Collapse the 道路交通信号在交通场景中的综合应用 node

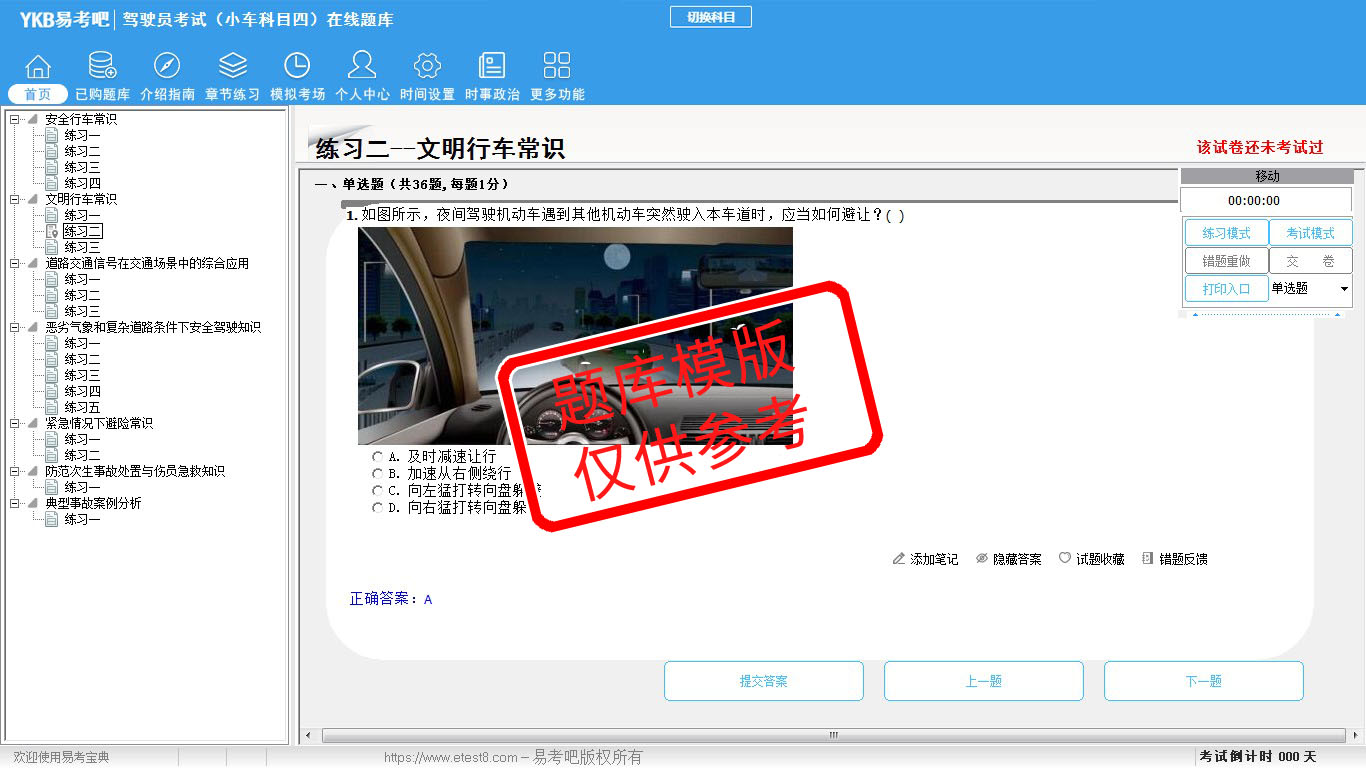[x=15, y=264]
